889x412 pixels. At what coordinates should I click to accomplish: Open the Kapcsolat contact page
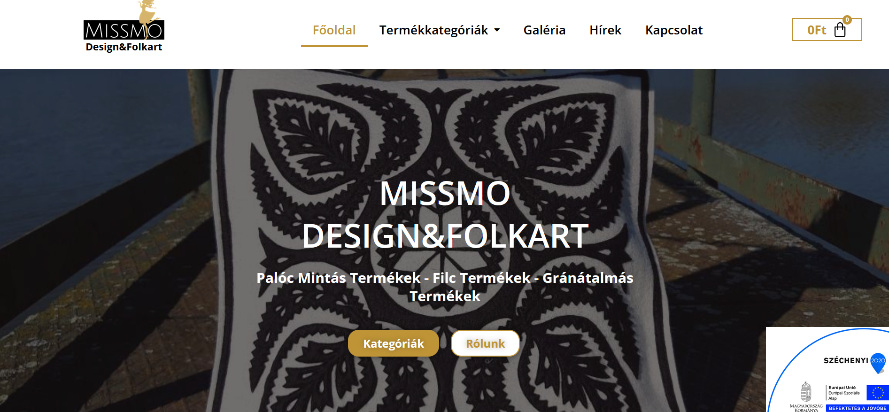(674, 30)
